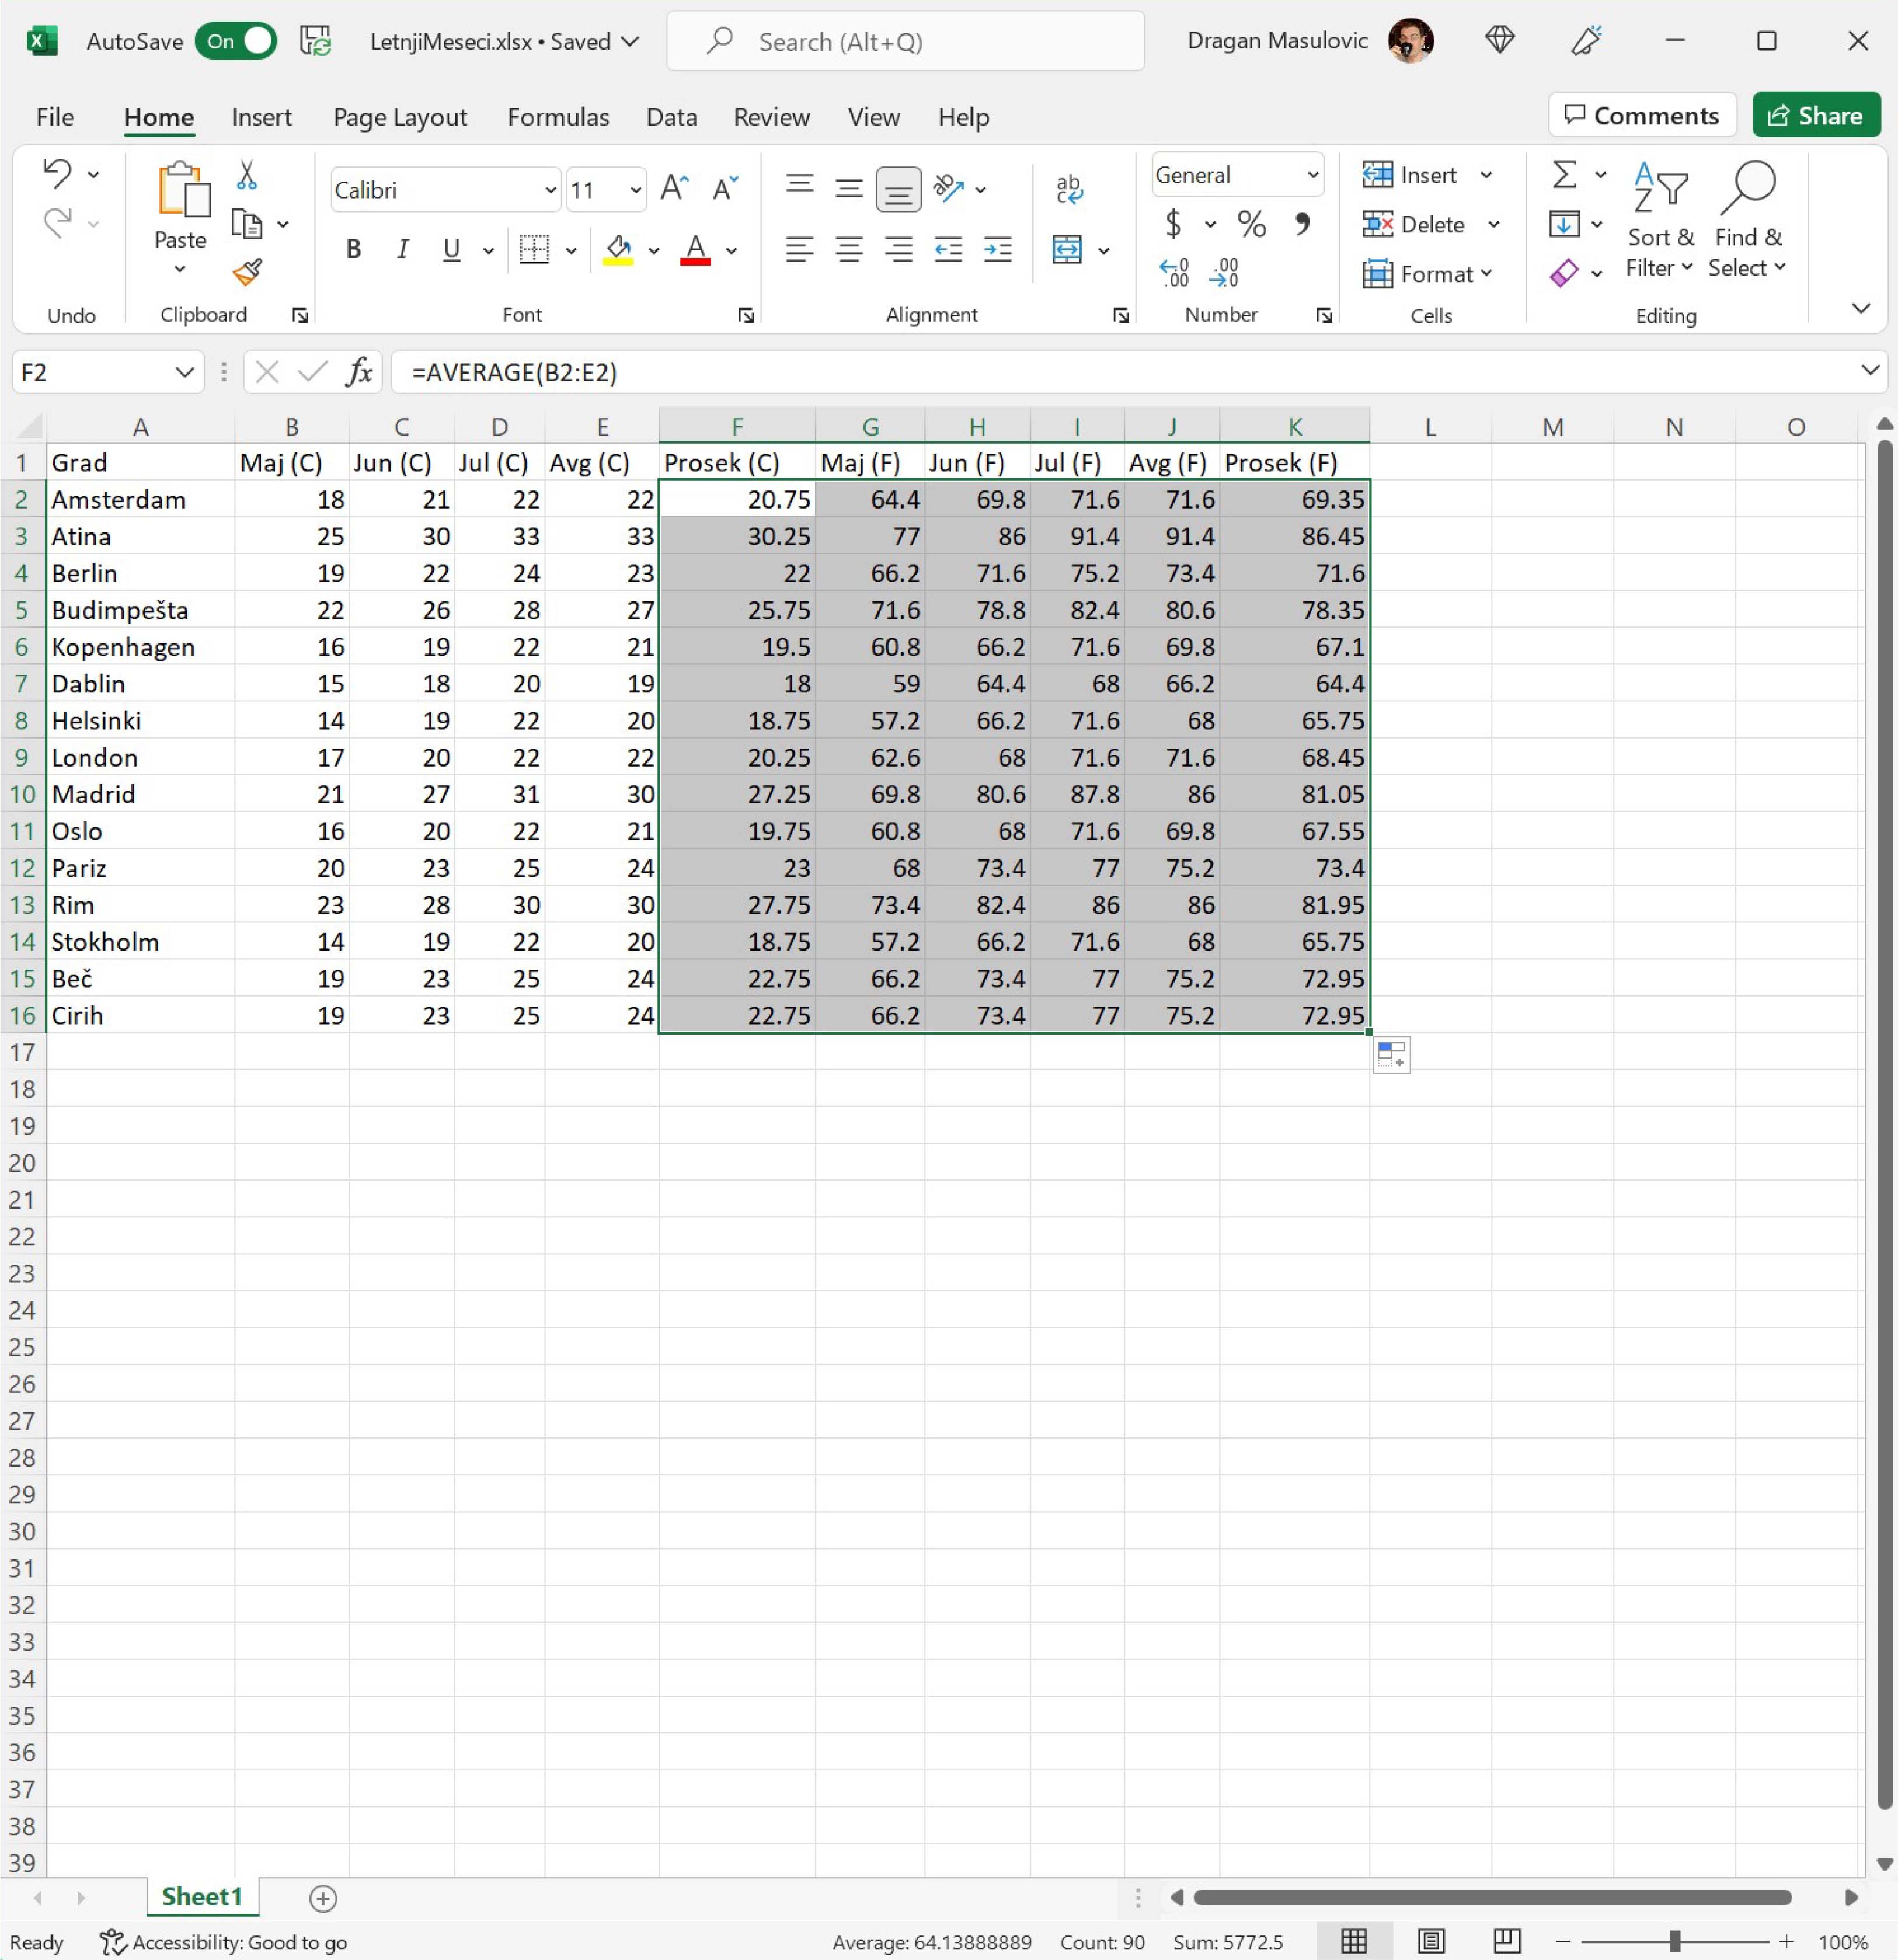The image size is (1898, 1960).
Task: Open the Page Layout ribbon tab
Action: (x=399, y=117)
